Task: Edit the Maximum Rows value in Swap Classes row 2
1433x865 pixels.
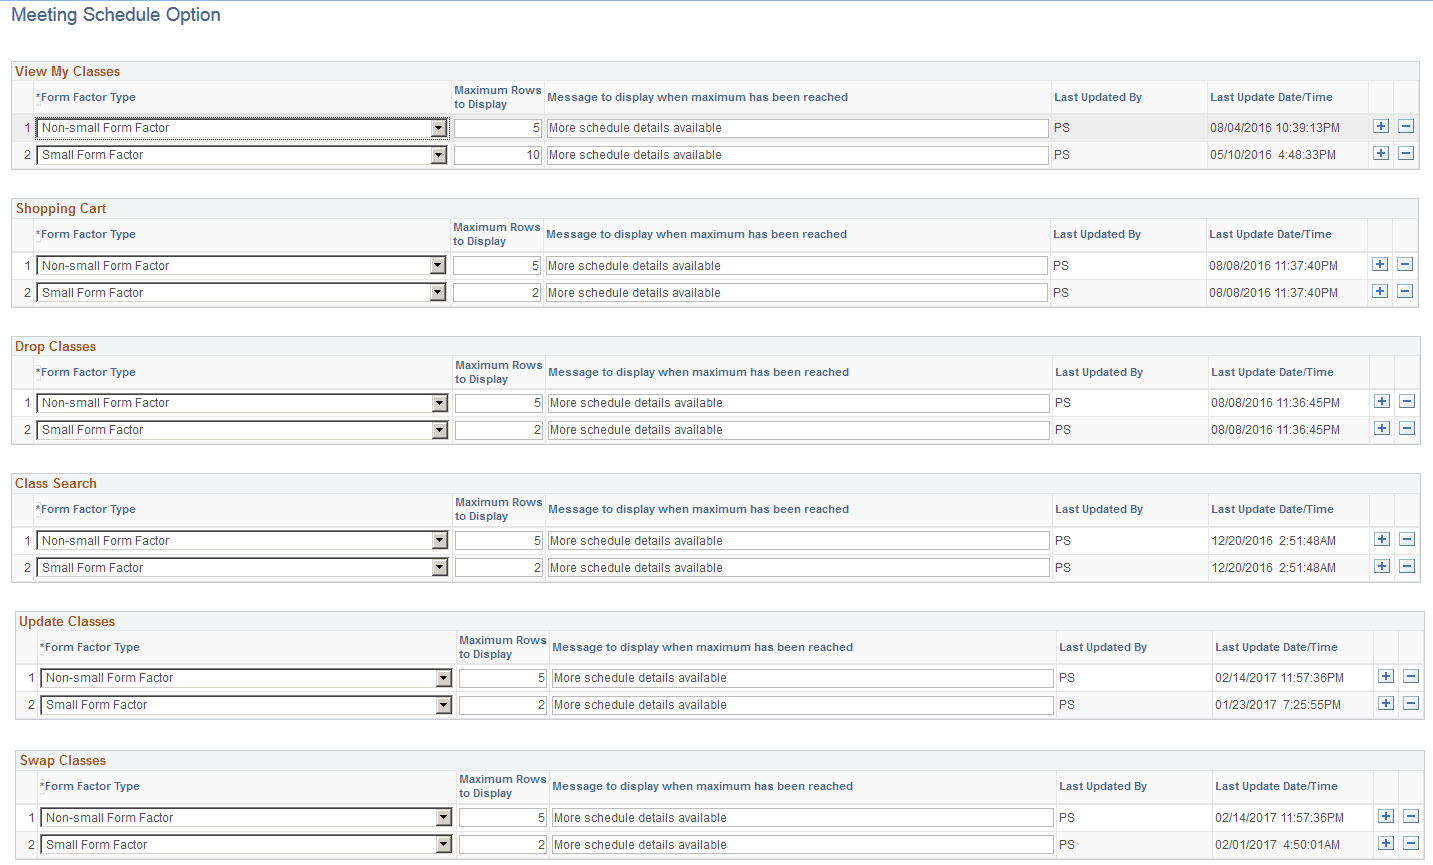Action: click(x=502, y=844)
